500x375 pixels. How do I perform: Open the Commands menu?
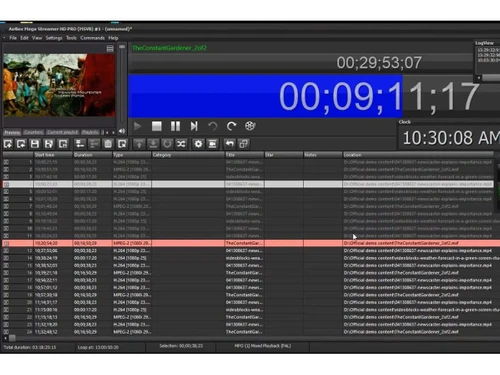click(x=92, y=38)
